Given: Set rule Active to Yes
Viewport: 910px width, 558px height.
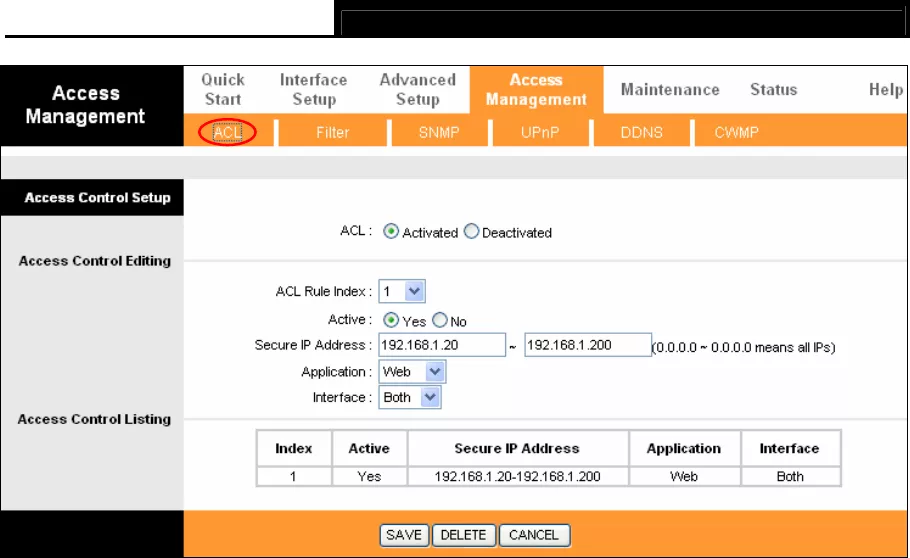Looking at the screenshot, I should coord(391,321).
